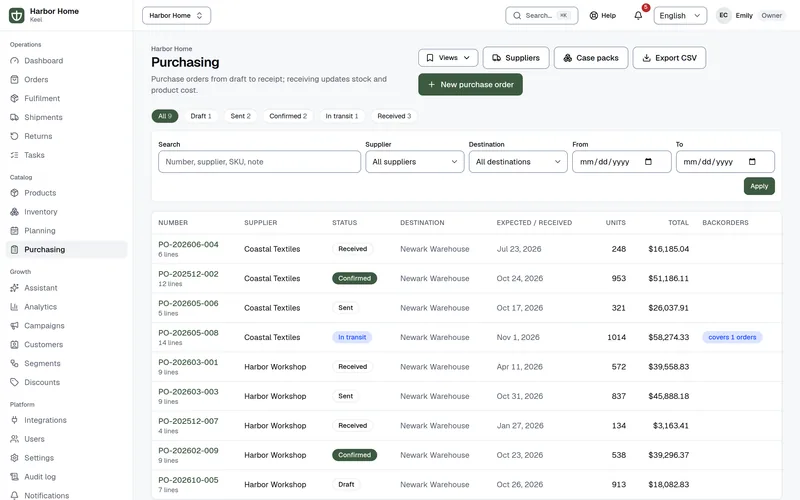Screen dimensions: 800x500
Task: Open purchase order PO-202512-002
Action: coord(188,274)
